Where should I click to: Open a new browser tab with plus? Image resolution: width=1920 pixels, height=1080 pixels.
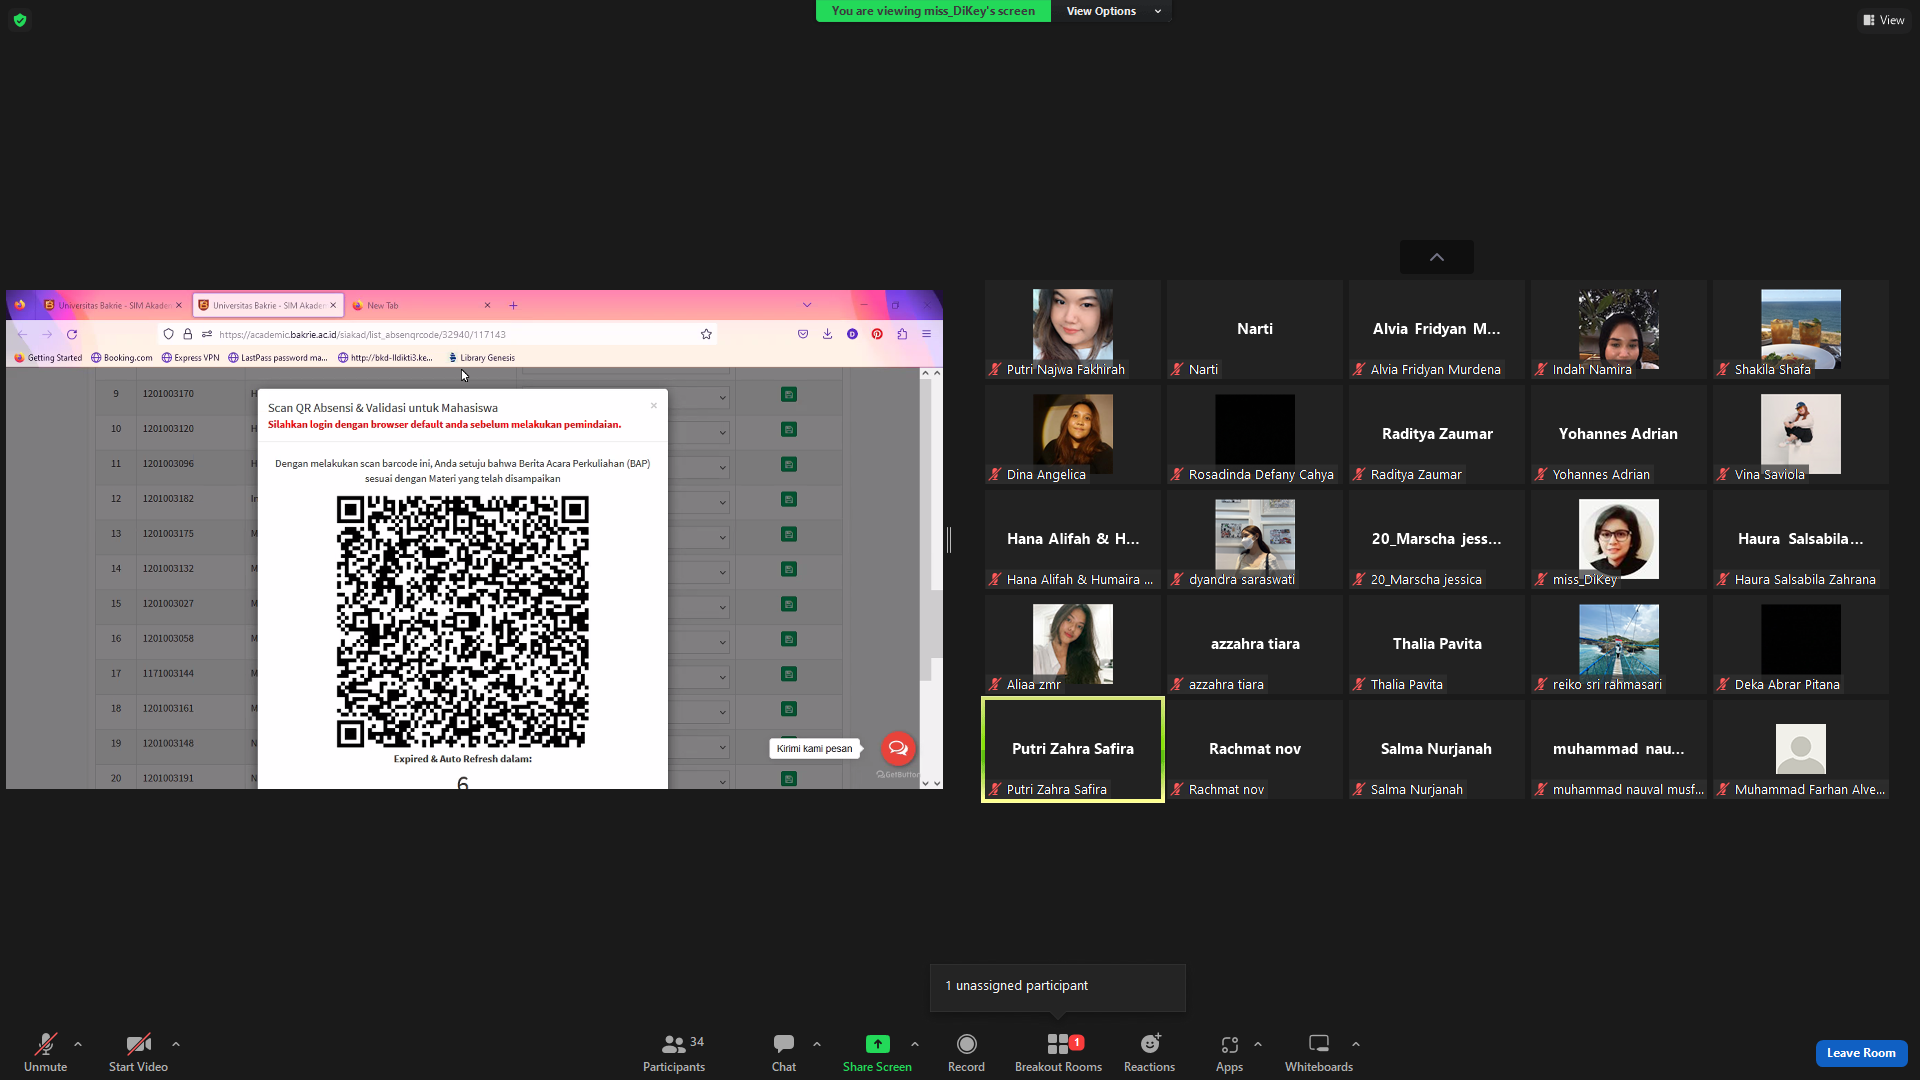click(513, 305)
